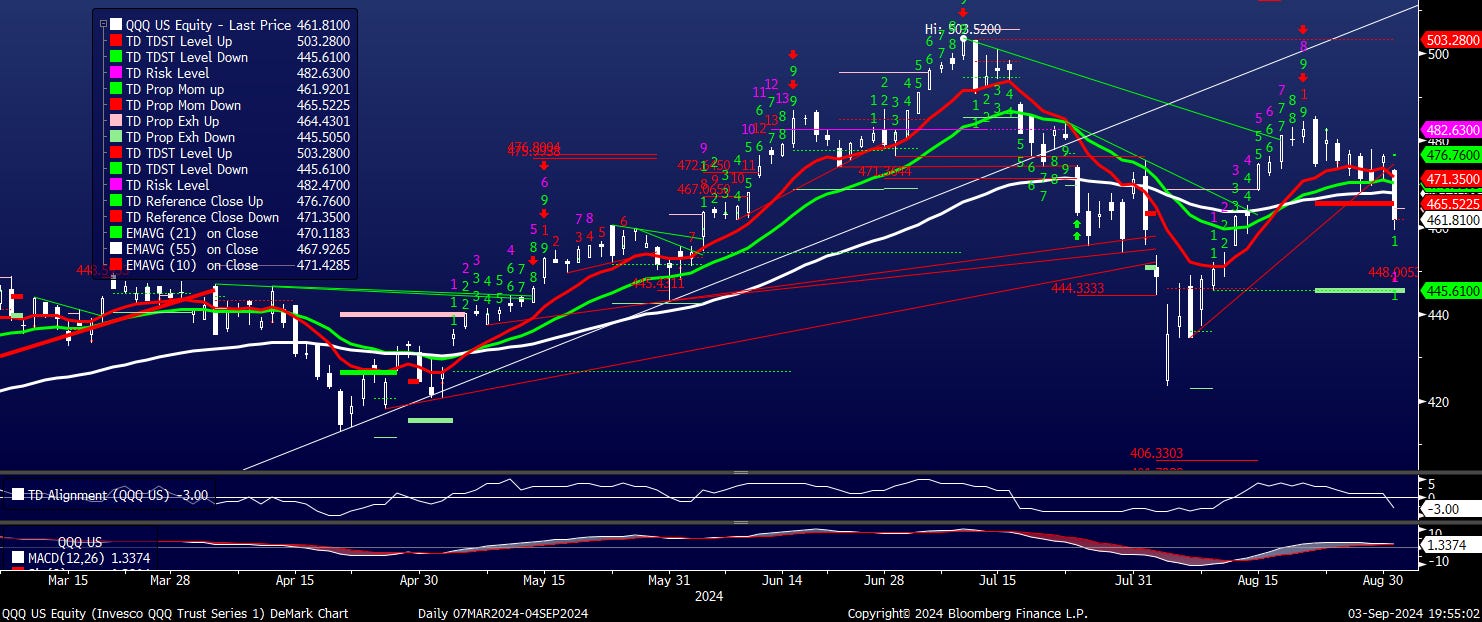Click the 482.4700 value in the legend

coord(322,185)
